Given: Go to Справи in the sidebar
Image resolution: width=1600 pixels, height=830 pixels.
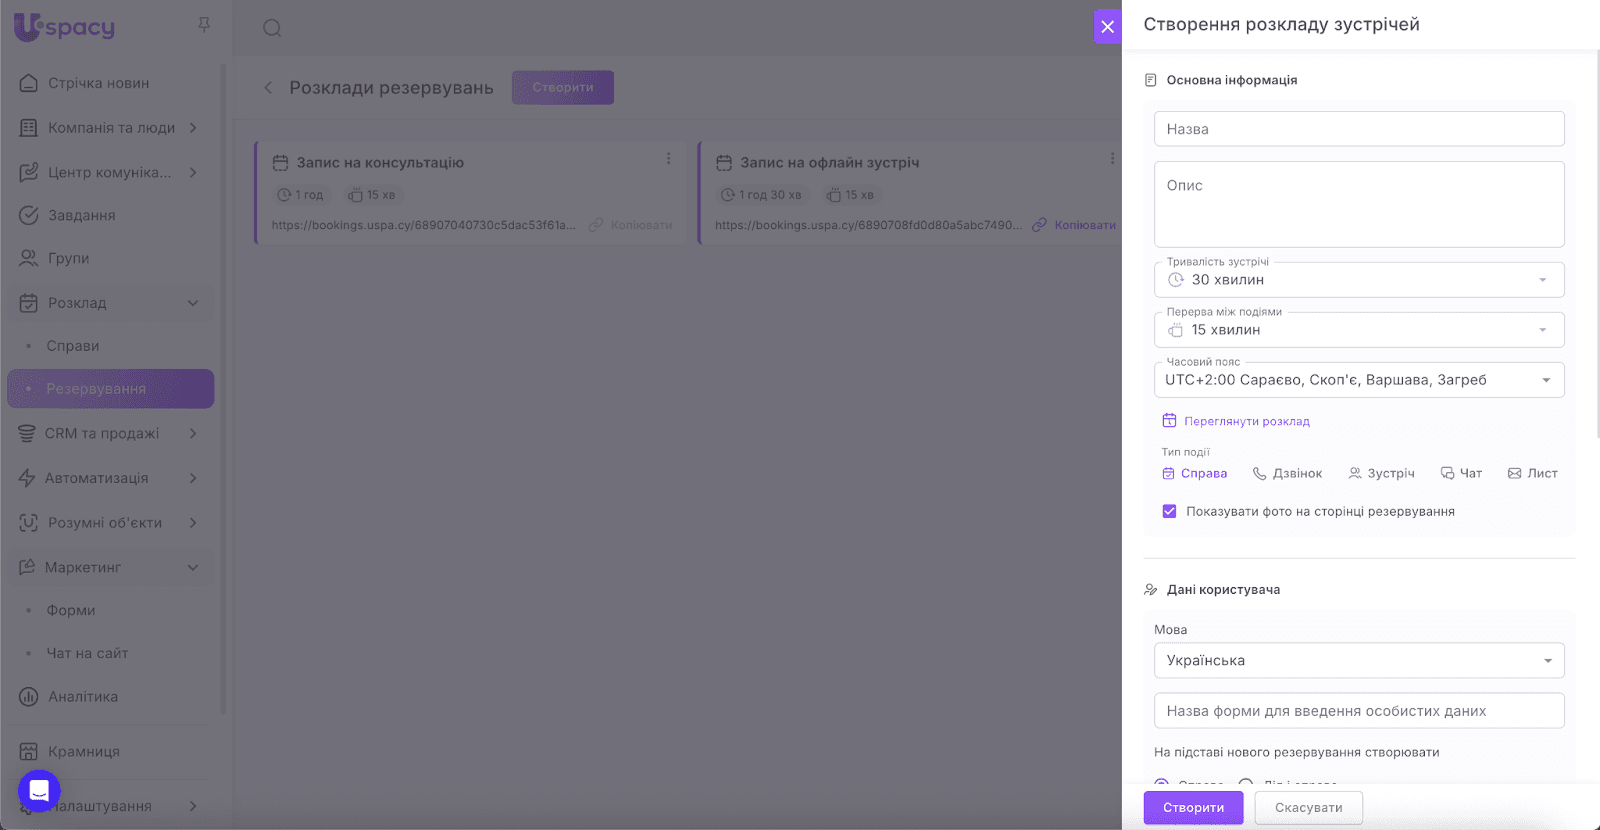Looking at the screenshot, I should tap(73, 346).
